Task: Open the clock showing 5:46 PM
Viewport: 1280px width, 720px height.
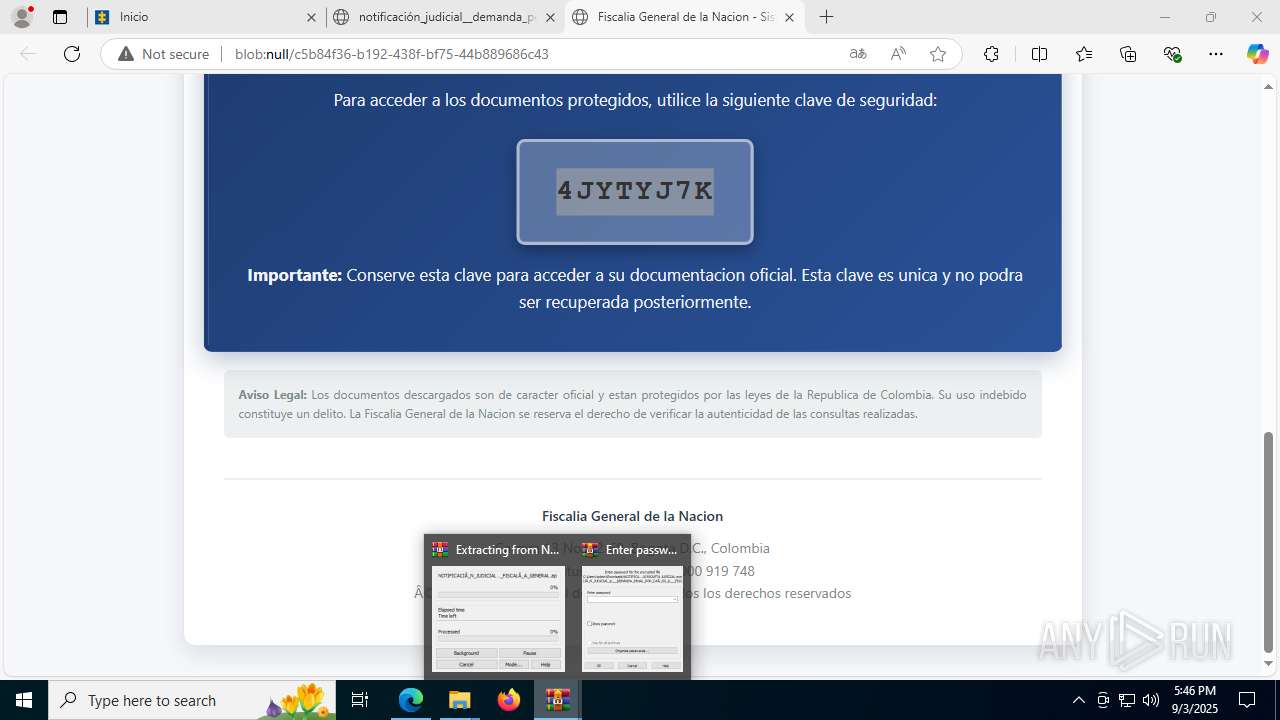Action: pos(1195,700)
